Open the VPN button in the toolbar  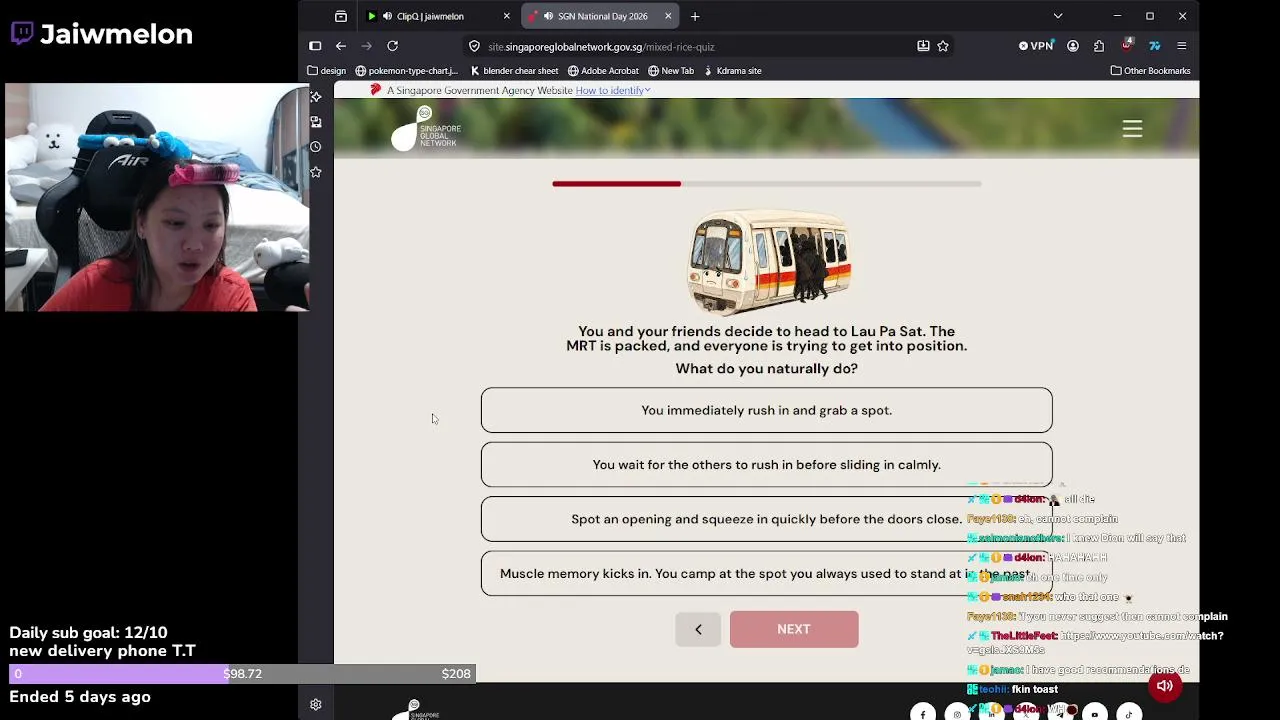coord(1036,46)
